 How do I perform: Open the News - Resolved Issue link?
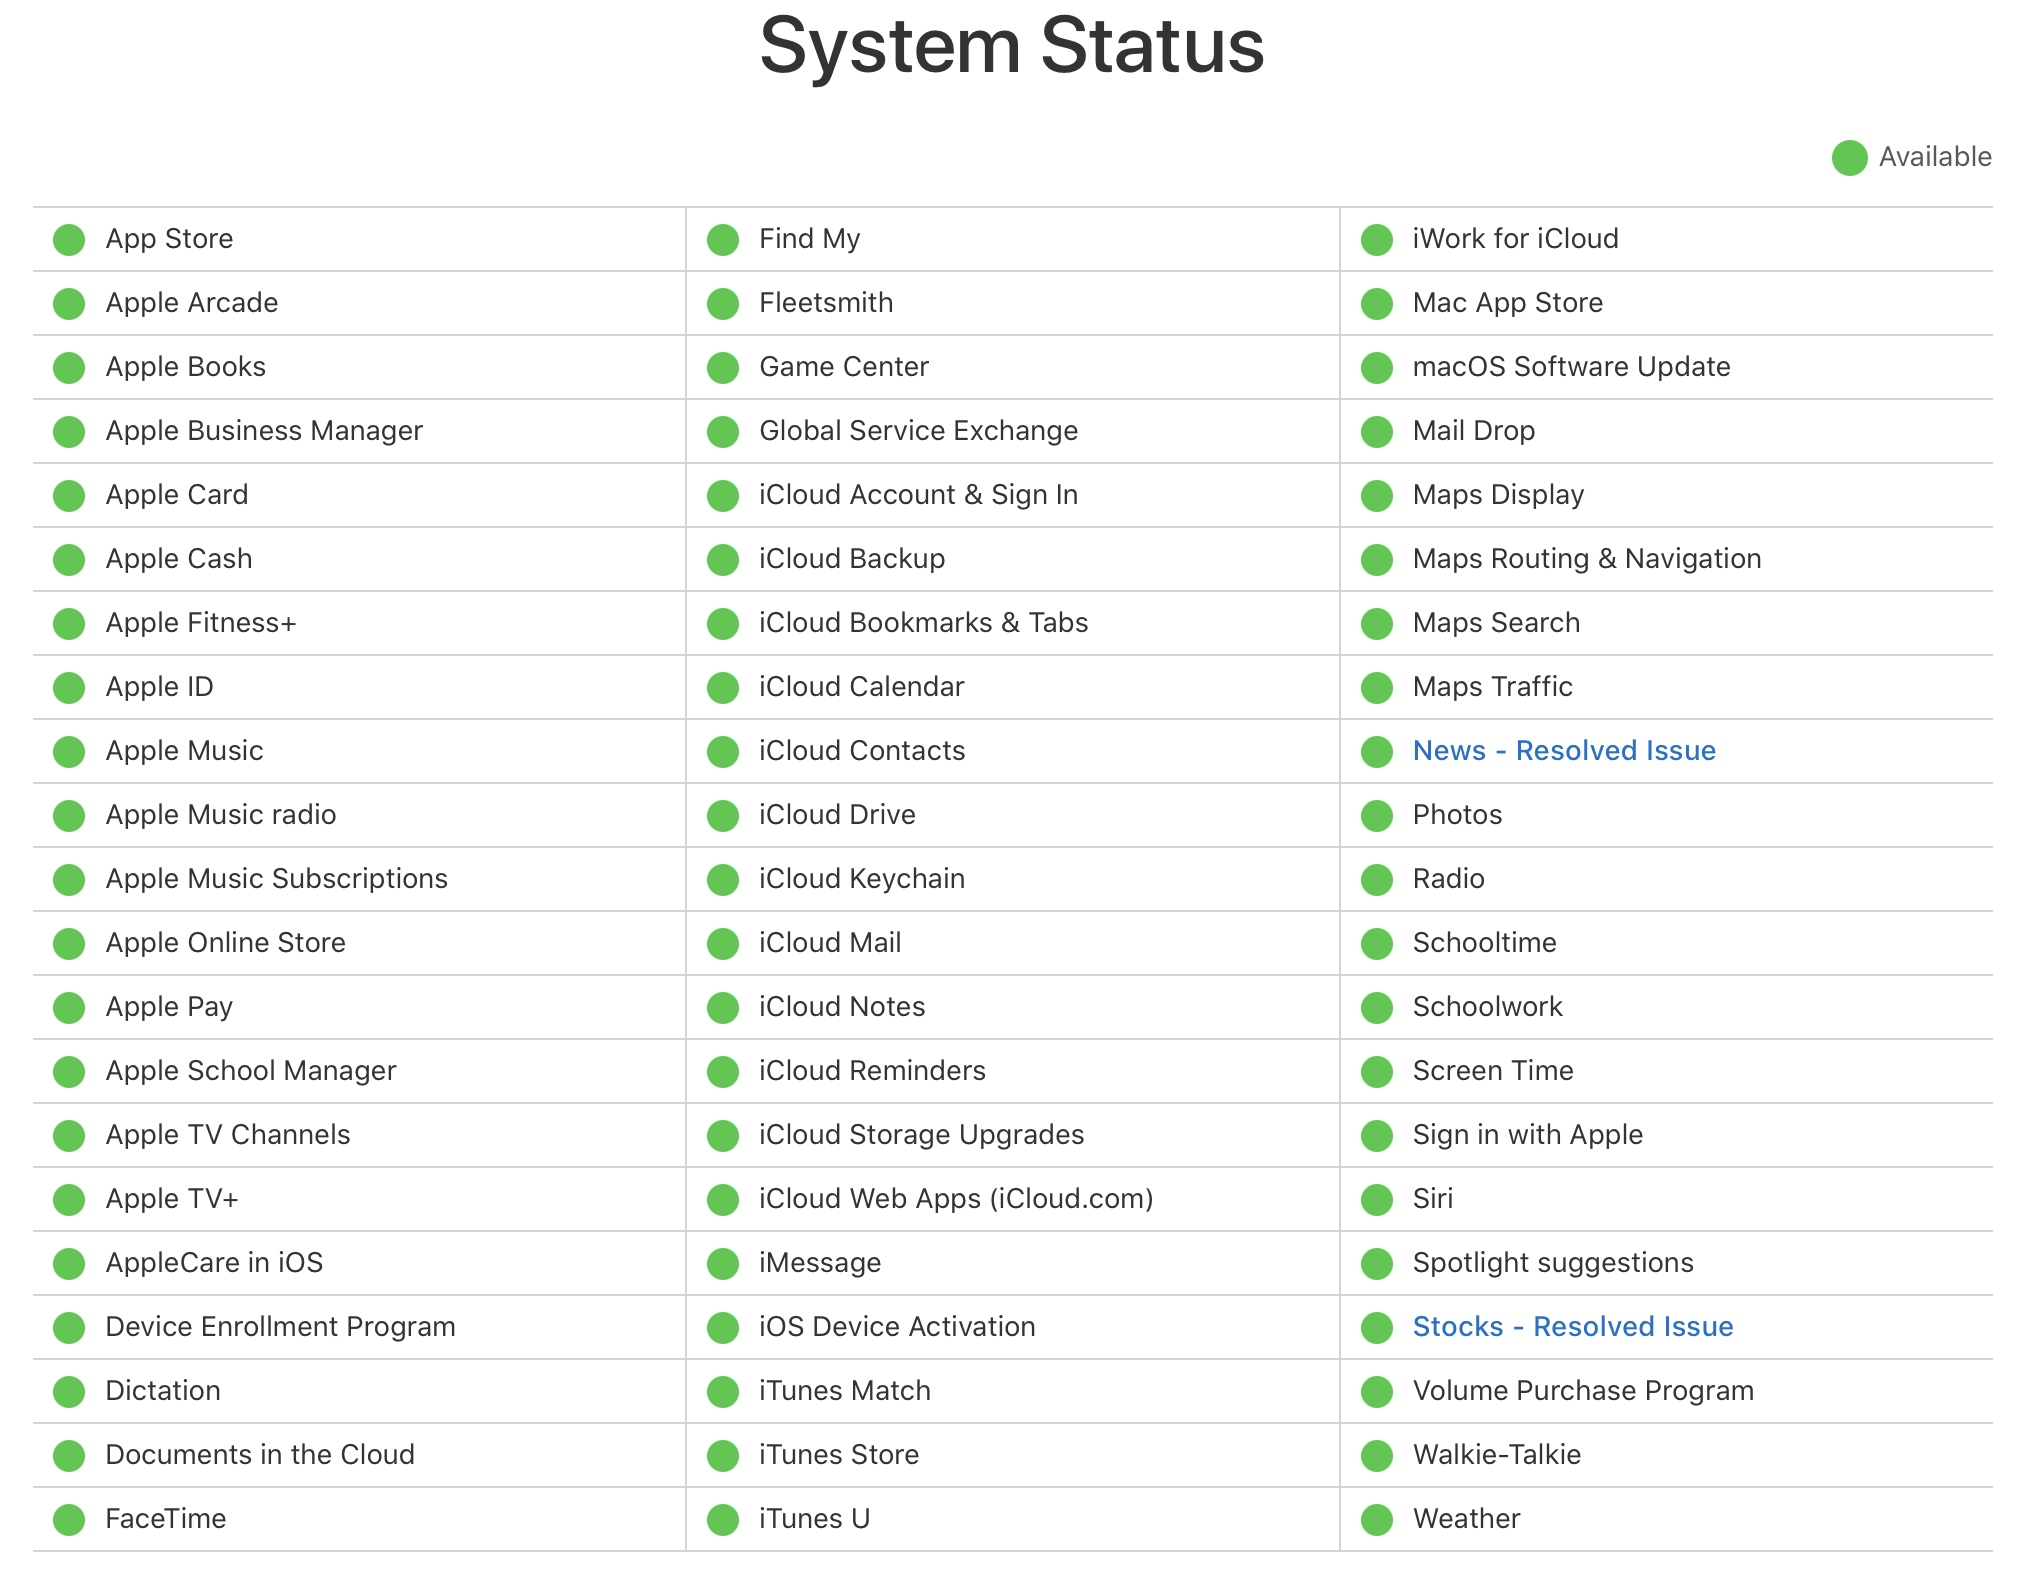tap(1563, 751)
